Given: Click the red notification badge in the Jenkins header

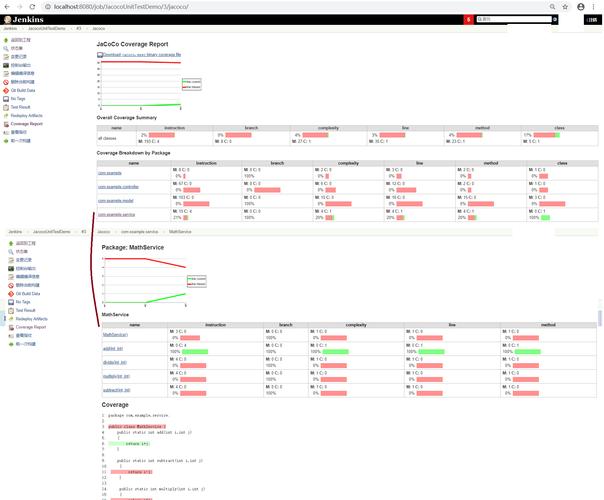Looking at the screenshot, I should (x=468, y=19).
